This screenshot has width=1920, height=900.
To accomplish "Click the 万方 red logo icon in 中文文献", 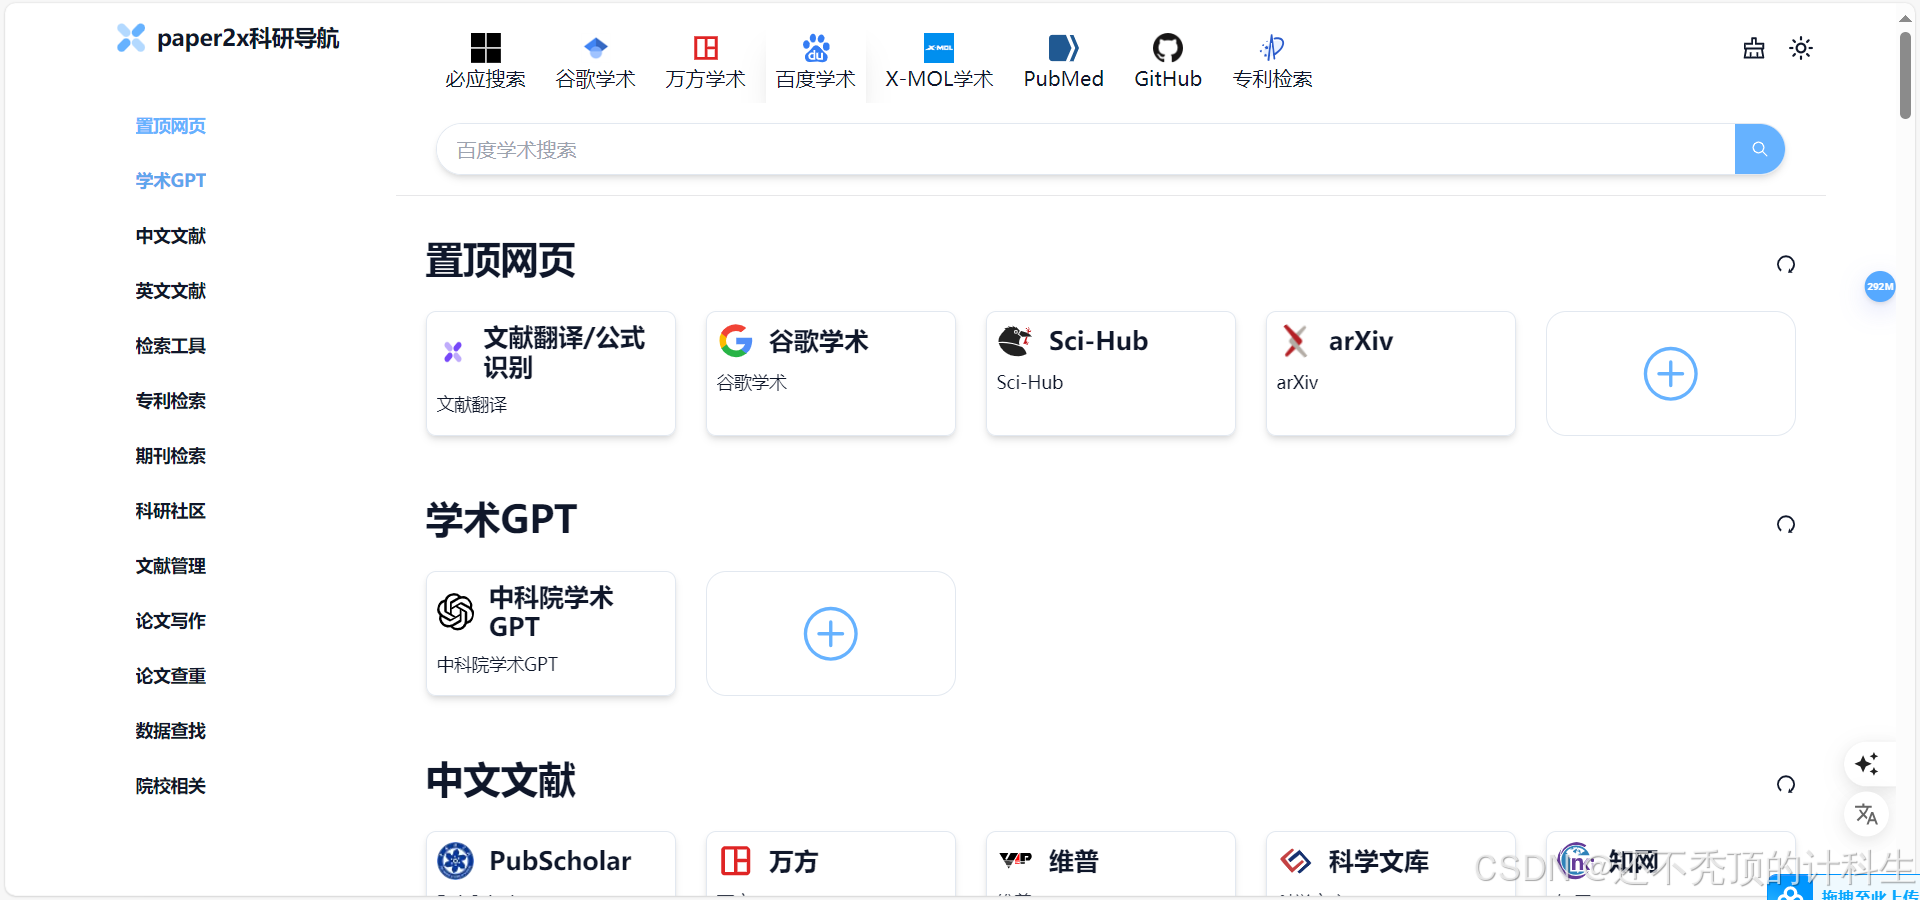I will point(736,860).
